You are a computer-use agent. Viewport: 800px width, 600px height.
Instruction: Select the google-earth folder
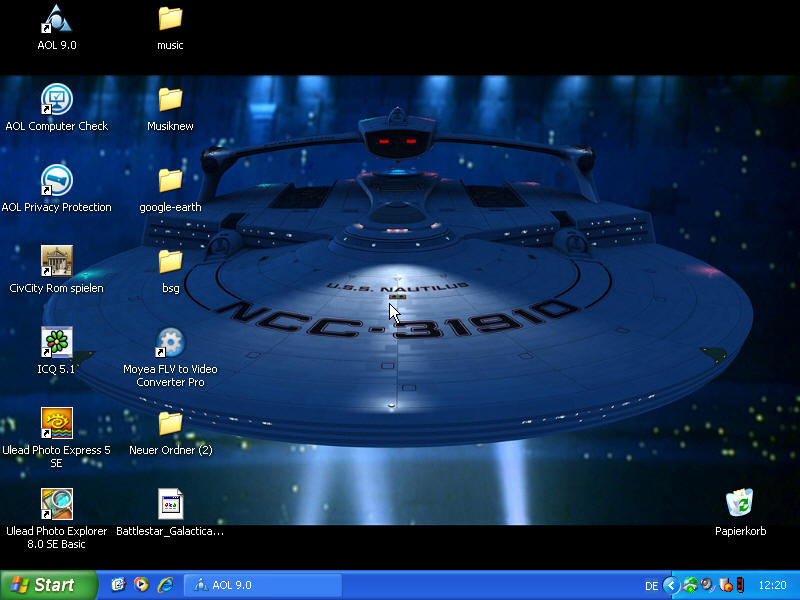pyautogui.click(x=170, y=181)
